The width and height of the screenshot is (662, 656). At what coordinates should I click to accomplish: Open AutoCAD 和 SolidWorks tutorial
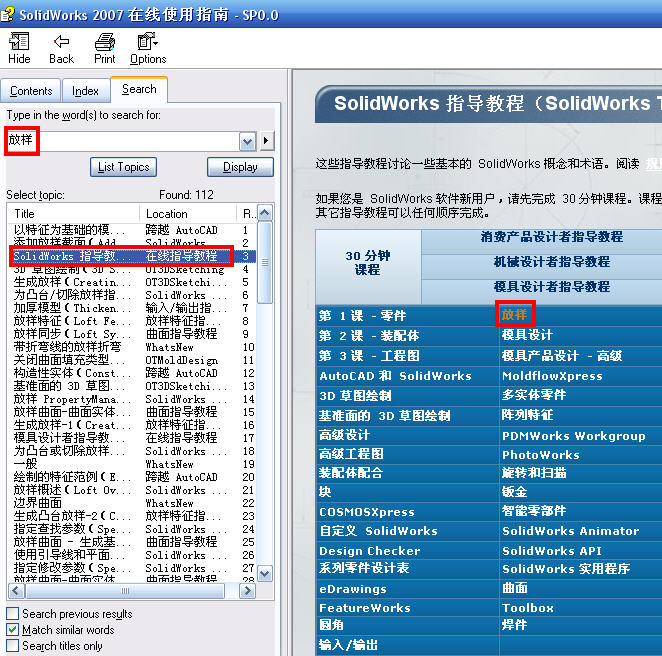395,376
